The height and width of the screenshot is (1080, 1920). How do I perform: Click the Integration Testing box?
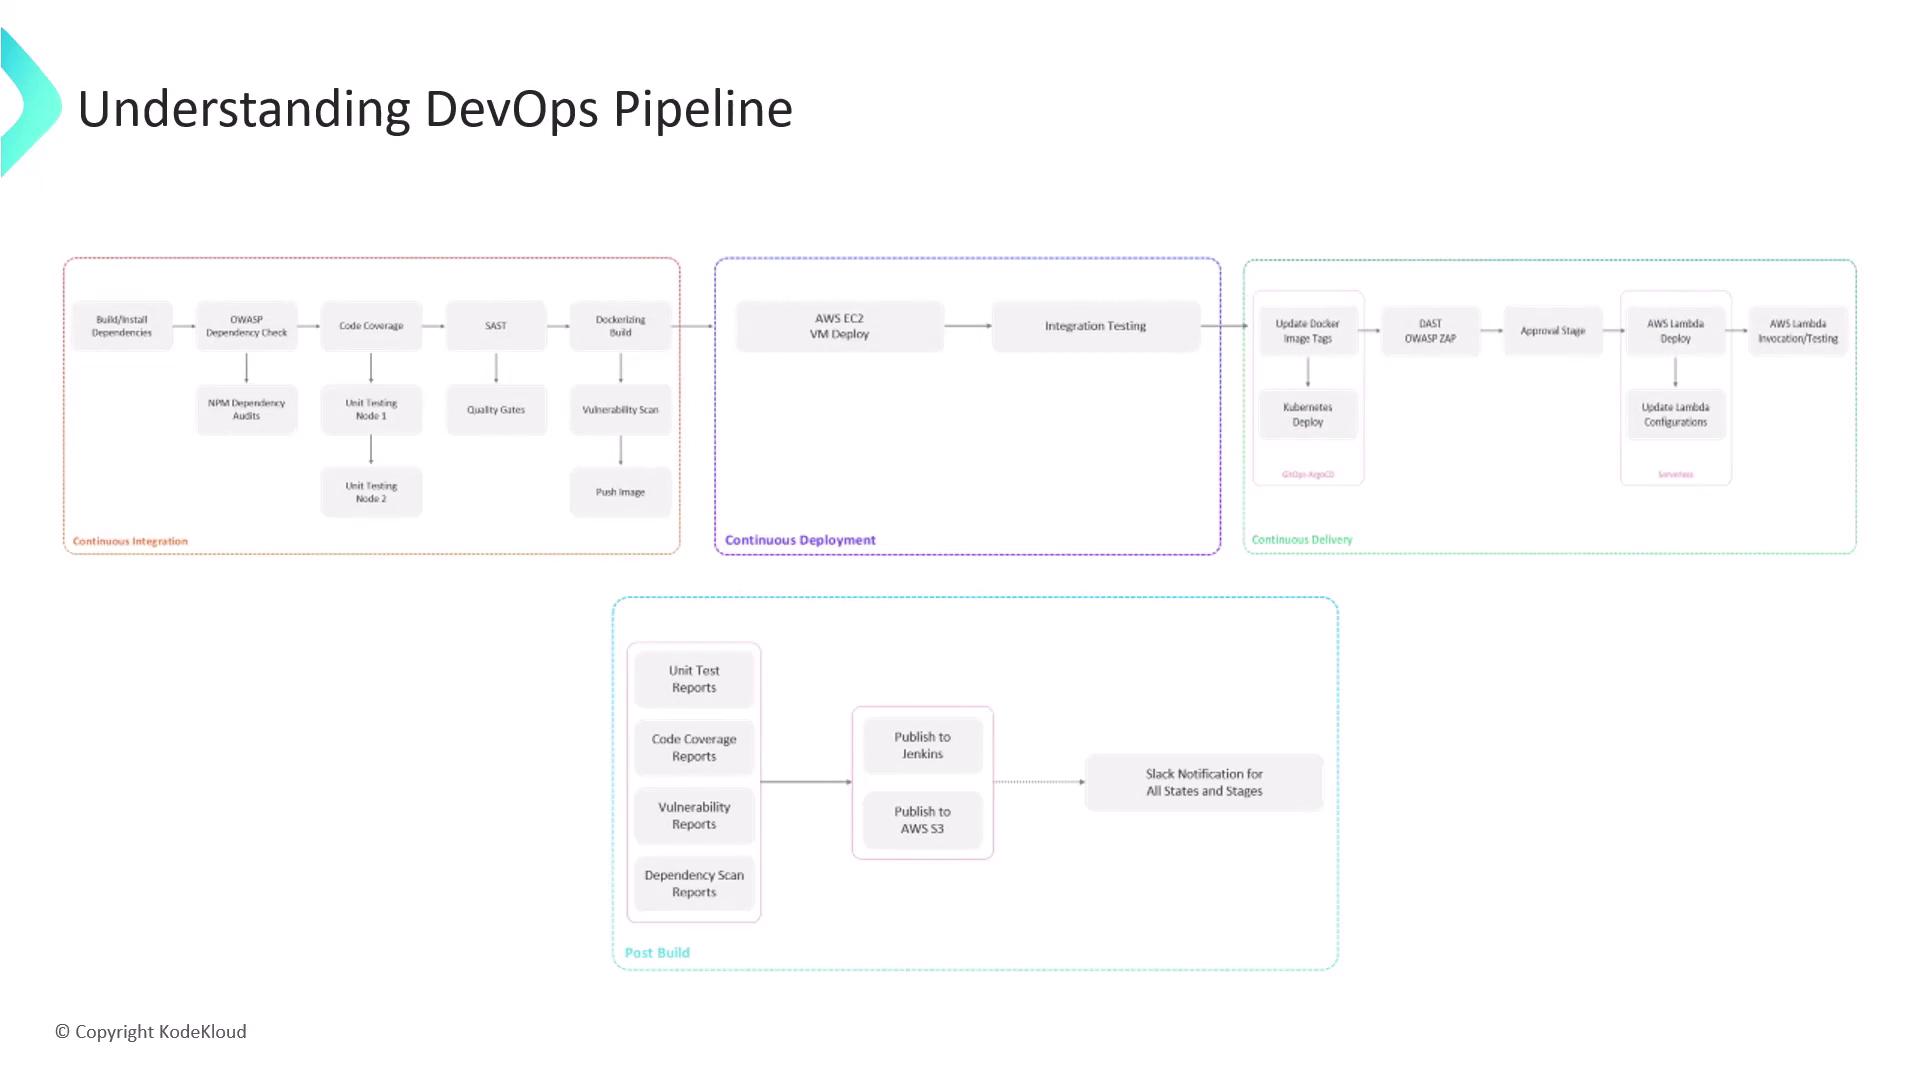tap(1095, 326)
